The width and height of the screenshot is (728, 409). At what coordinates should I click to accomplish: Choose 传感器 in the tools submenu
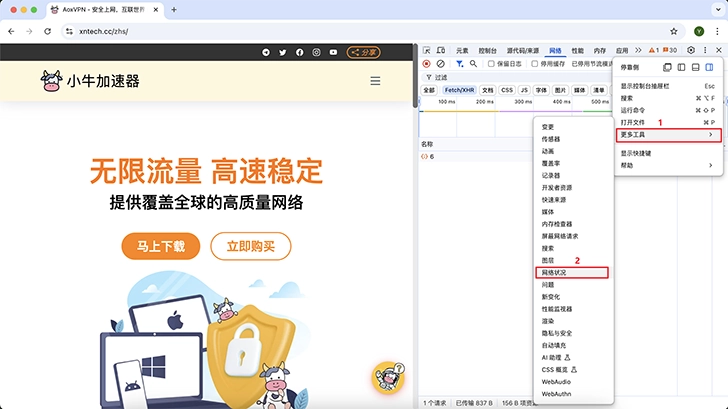pos(574,139)
